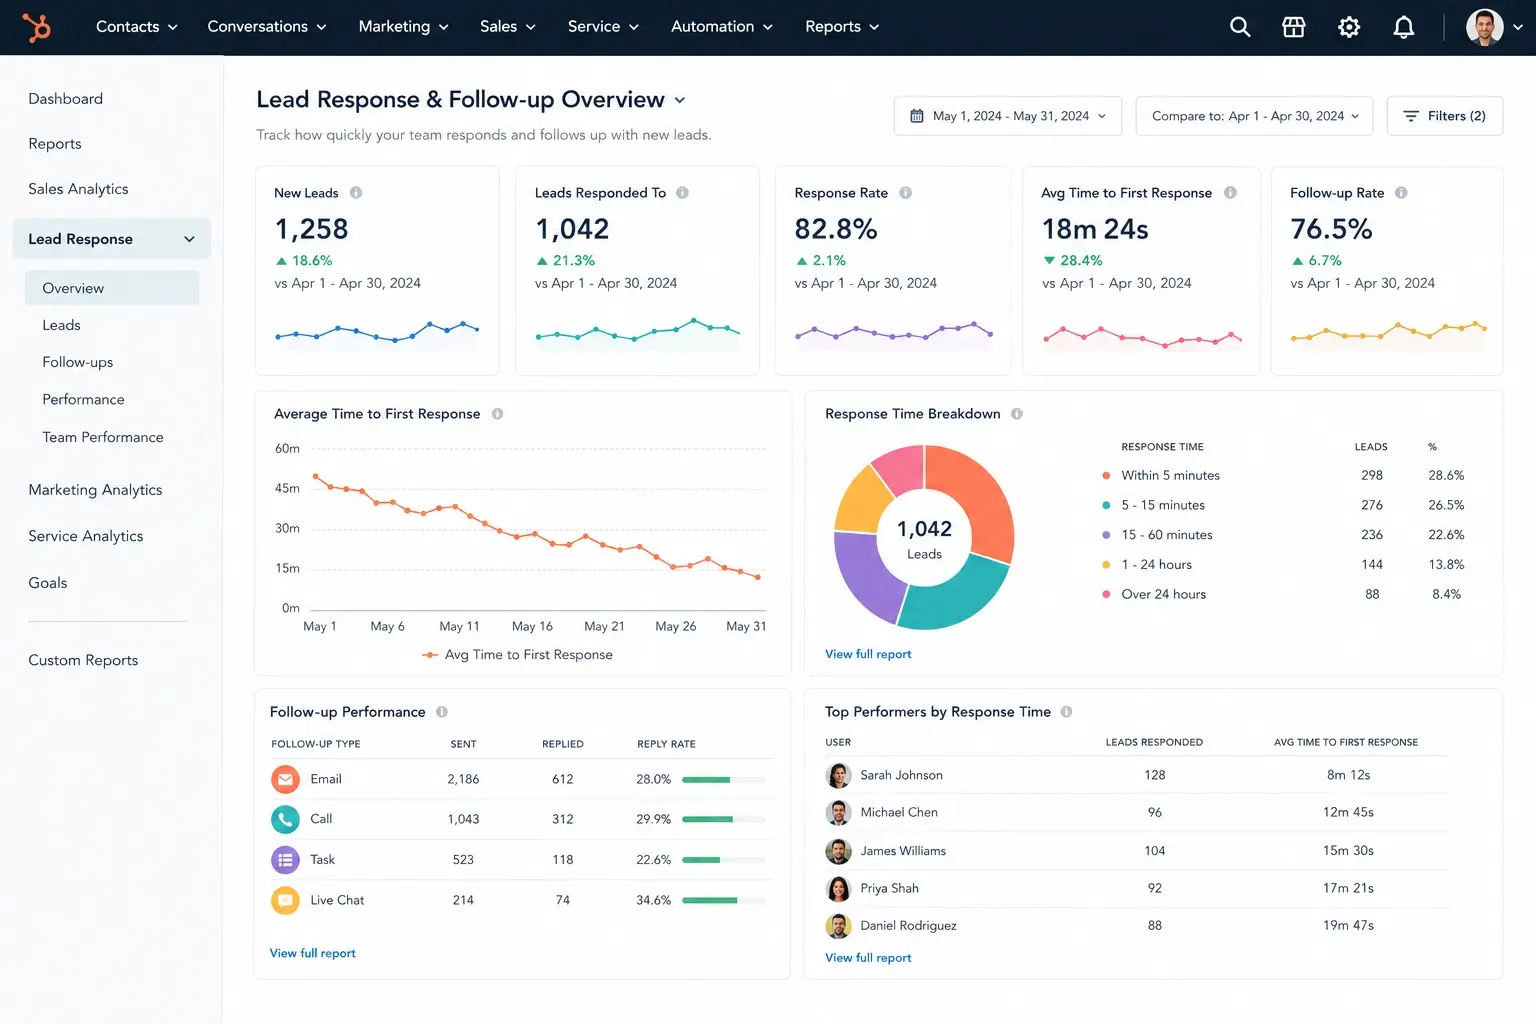Click info icon beside Average Time to First Response chart

click(x=497, y=414)
